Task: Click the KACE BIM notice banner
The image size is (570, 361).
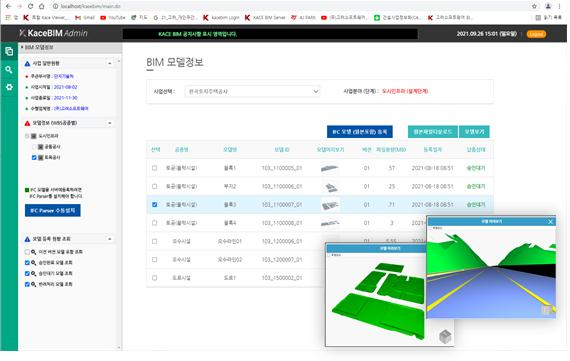Action: [x=270, y=34]
